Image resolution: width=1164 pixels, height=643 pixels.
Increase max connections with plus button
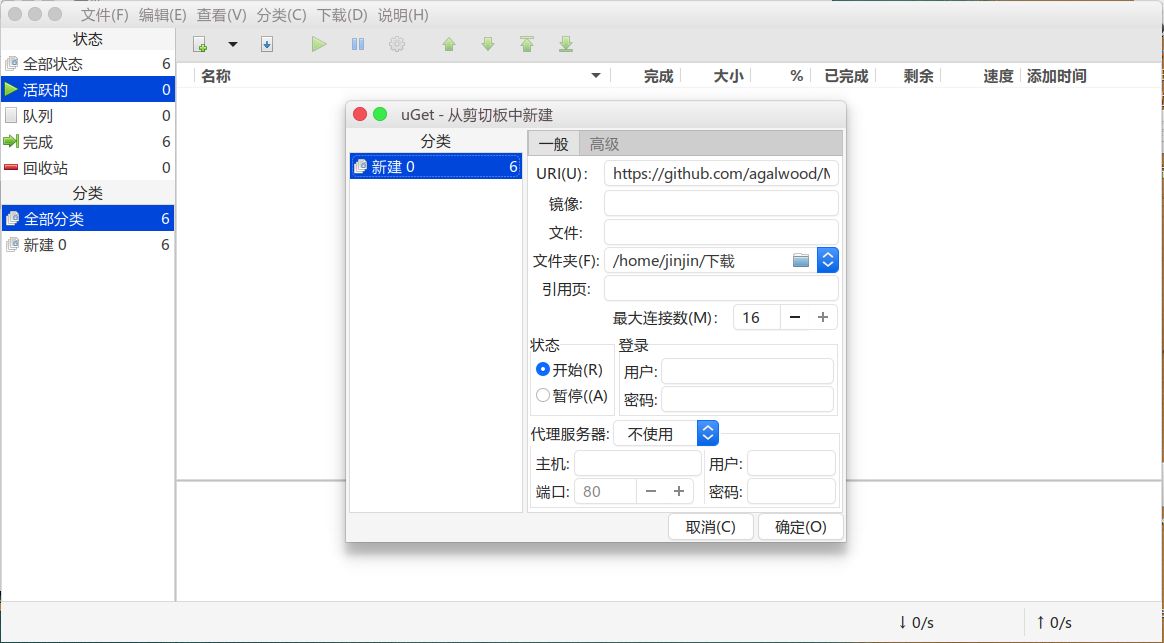pos(823,318)
